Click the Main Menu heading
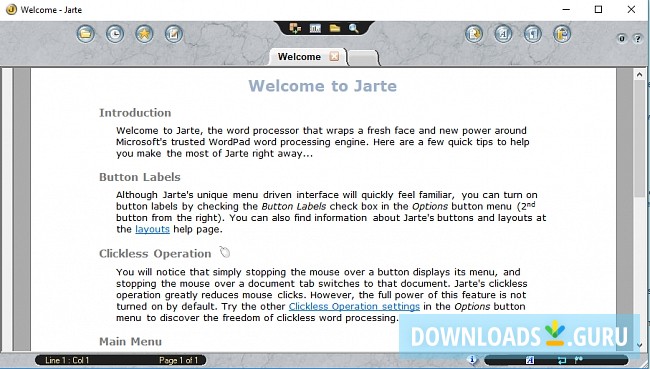 pyautogui.click(x=130, y=342)
